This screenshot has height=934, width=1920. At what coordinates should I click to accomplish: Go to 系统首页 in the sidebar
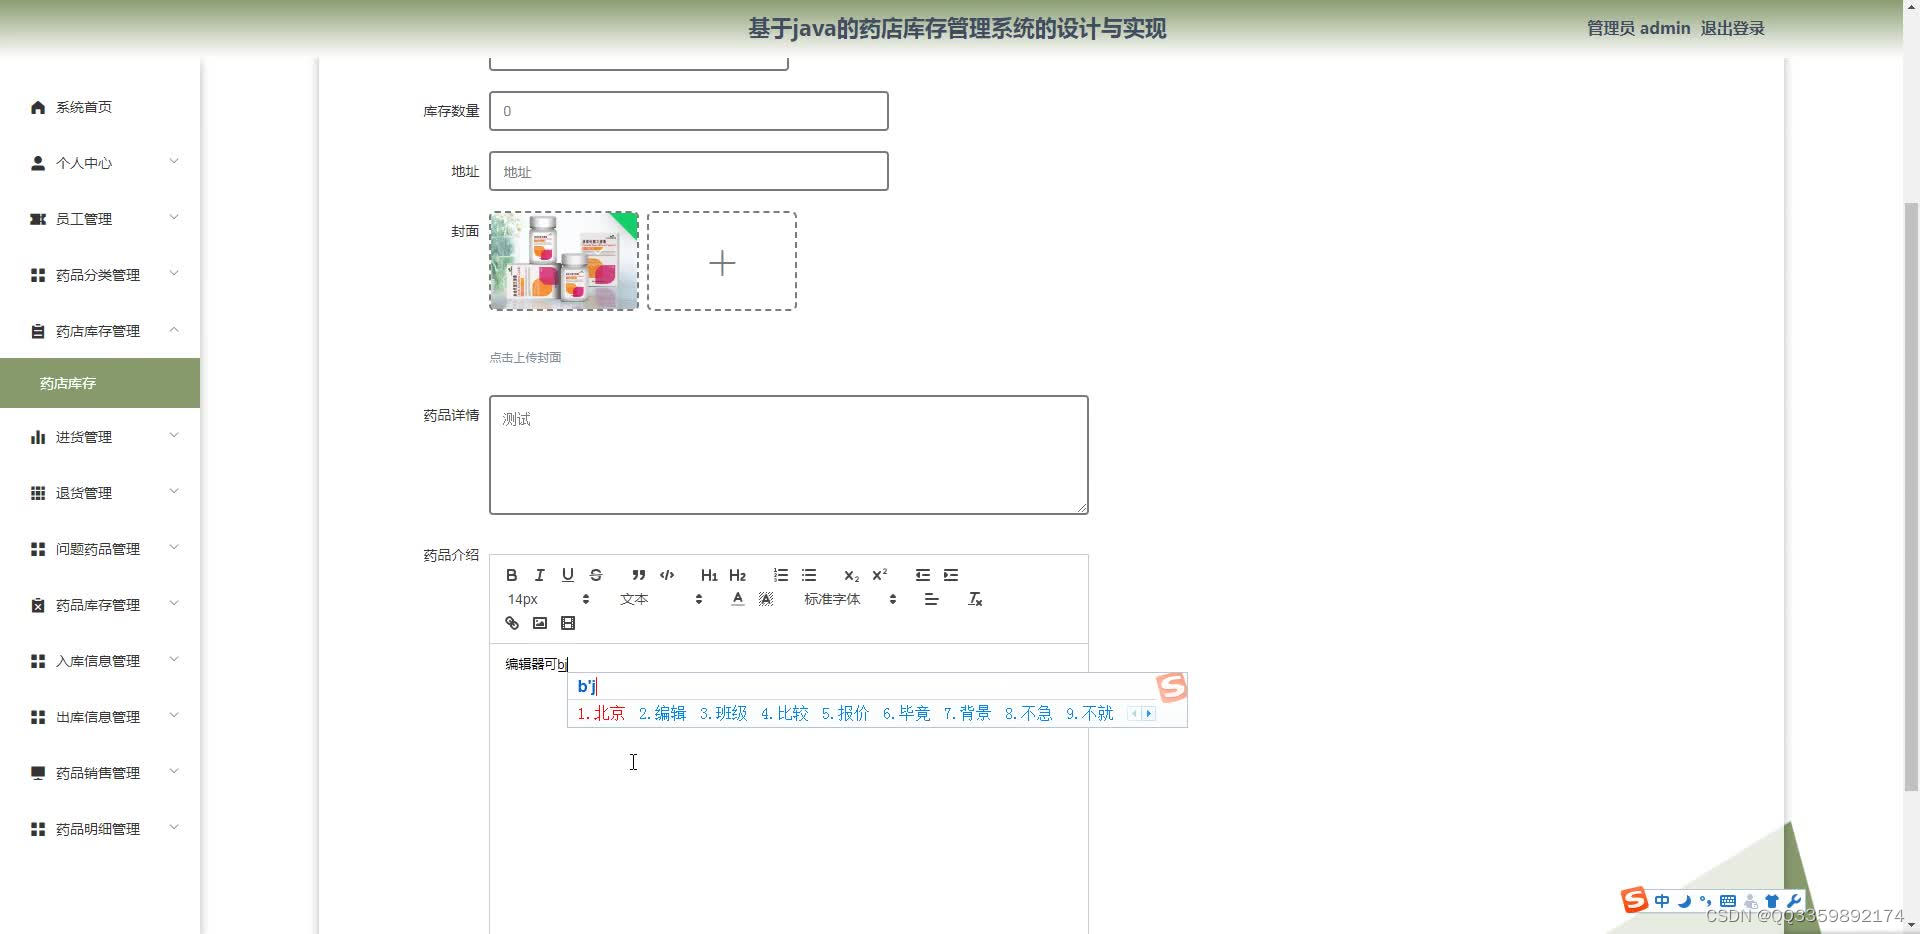(100, 107)
